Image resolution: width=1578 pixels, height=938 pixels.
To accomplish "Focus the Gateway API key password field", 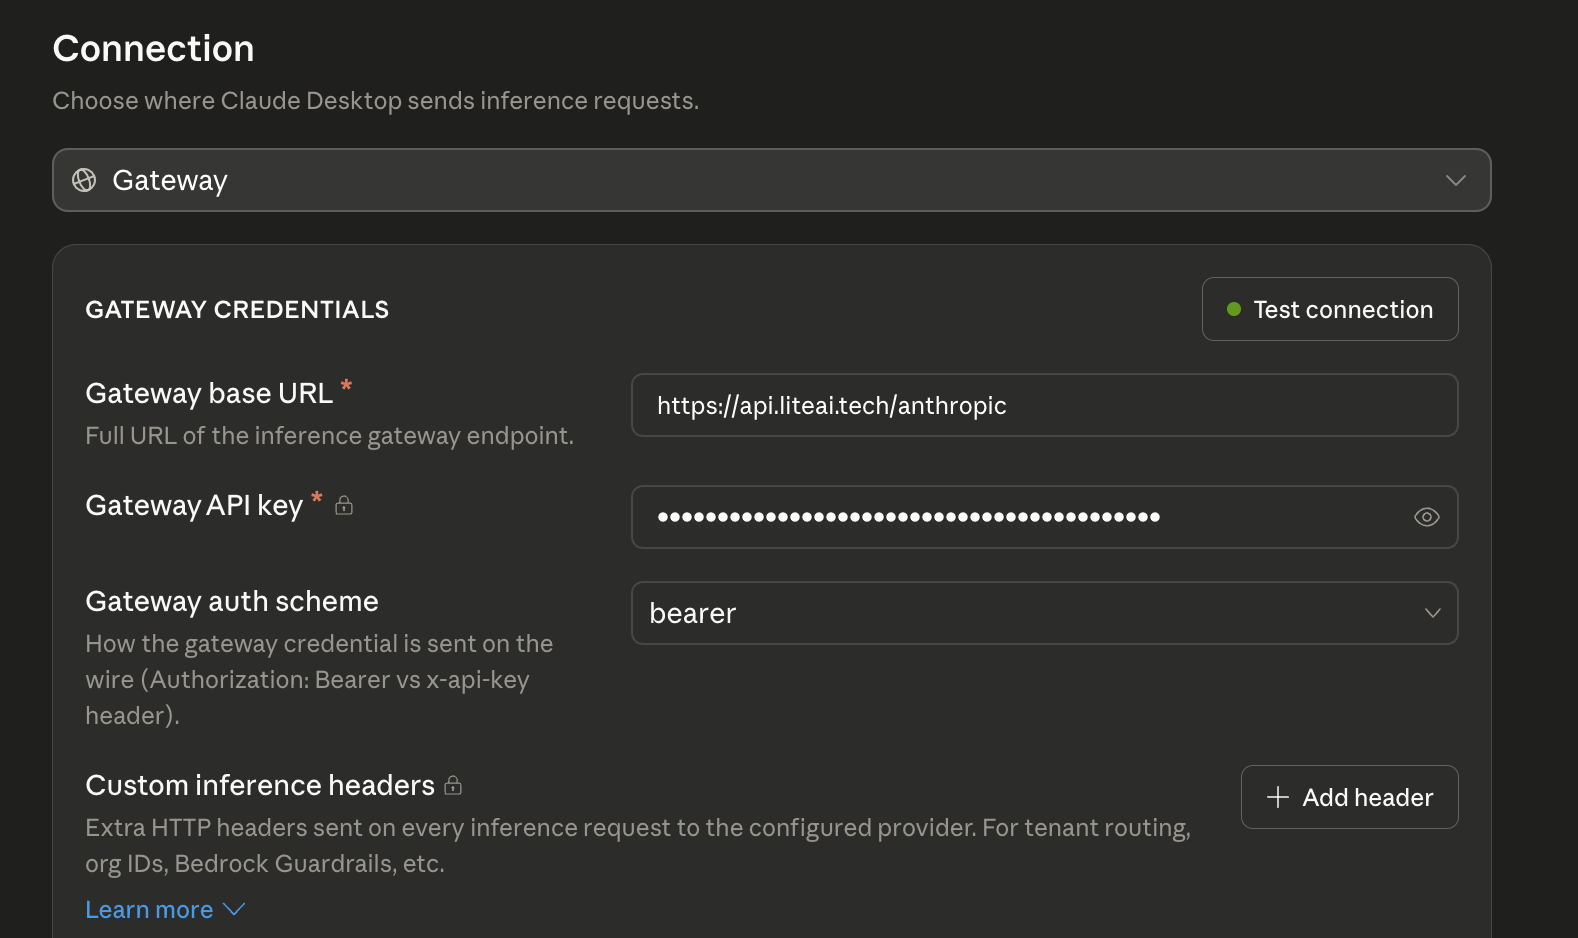I will pos(1044,517).
